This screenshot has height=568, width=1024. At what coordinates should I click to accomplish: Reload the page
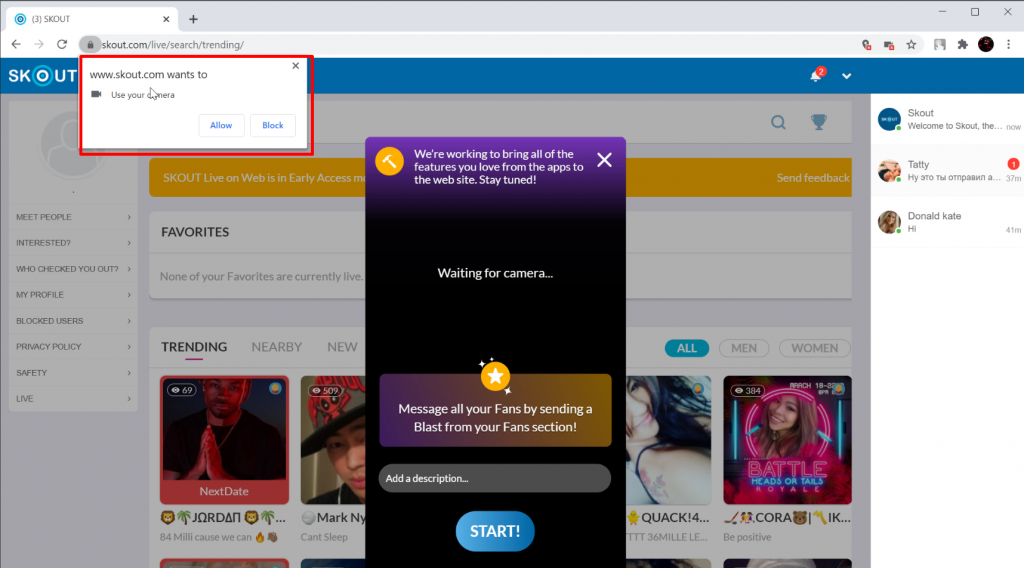coord(62,44)
